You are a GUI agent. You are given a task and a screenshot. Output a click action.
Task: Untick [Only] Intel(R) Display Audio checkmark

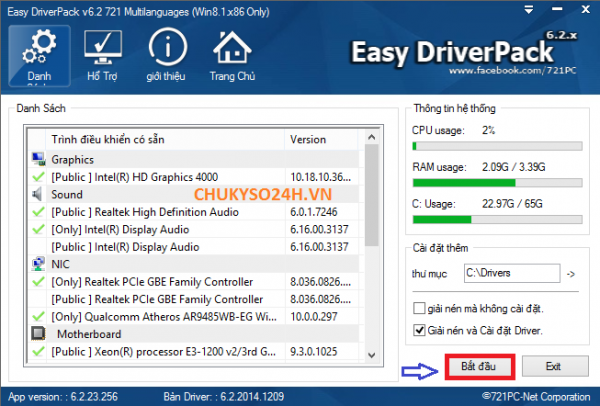tap(38, 229)
